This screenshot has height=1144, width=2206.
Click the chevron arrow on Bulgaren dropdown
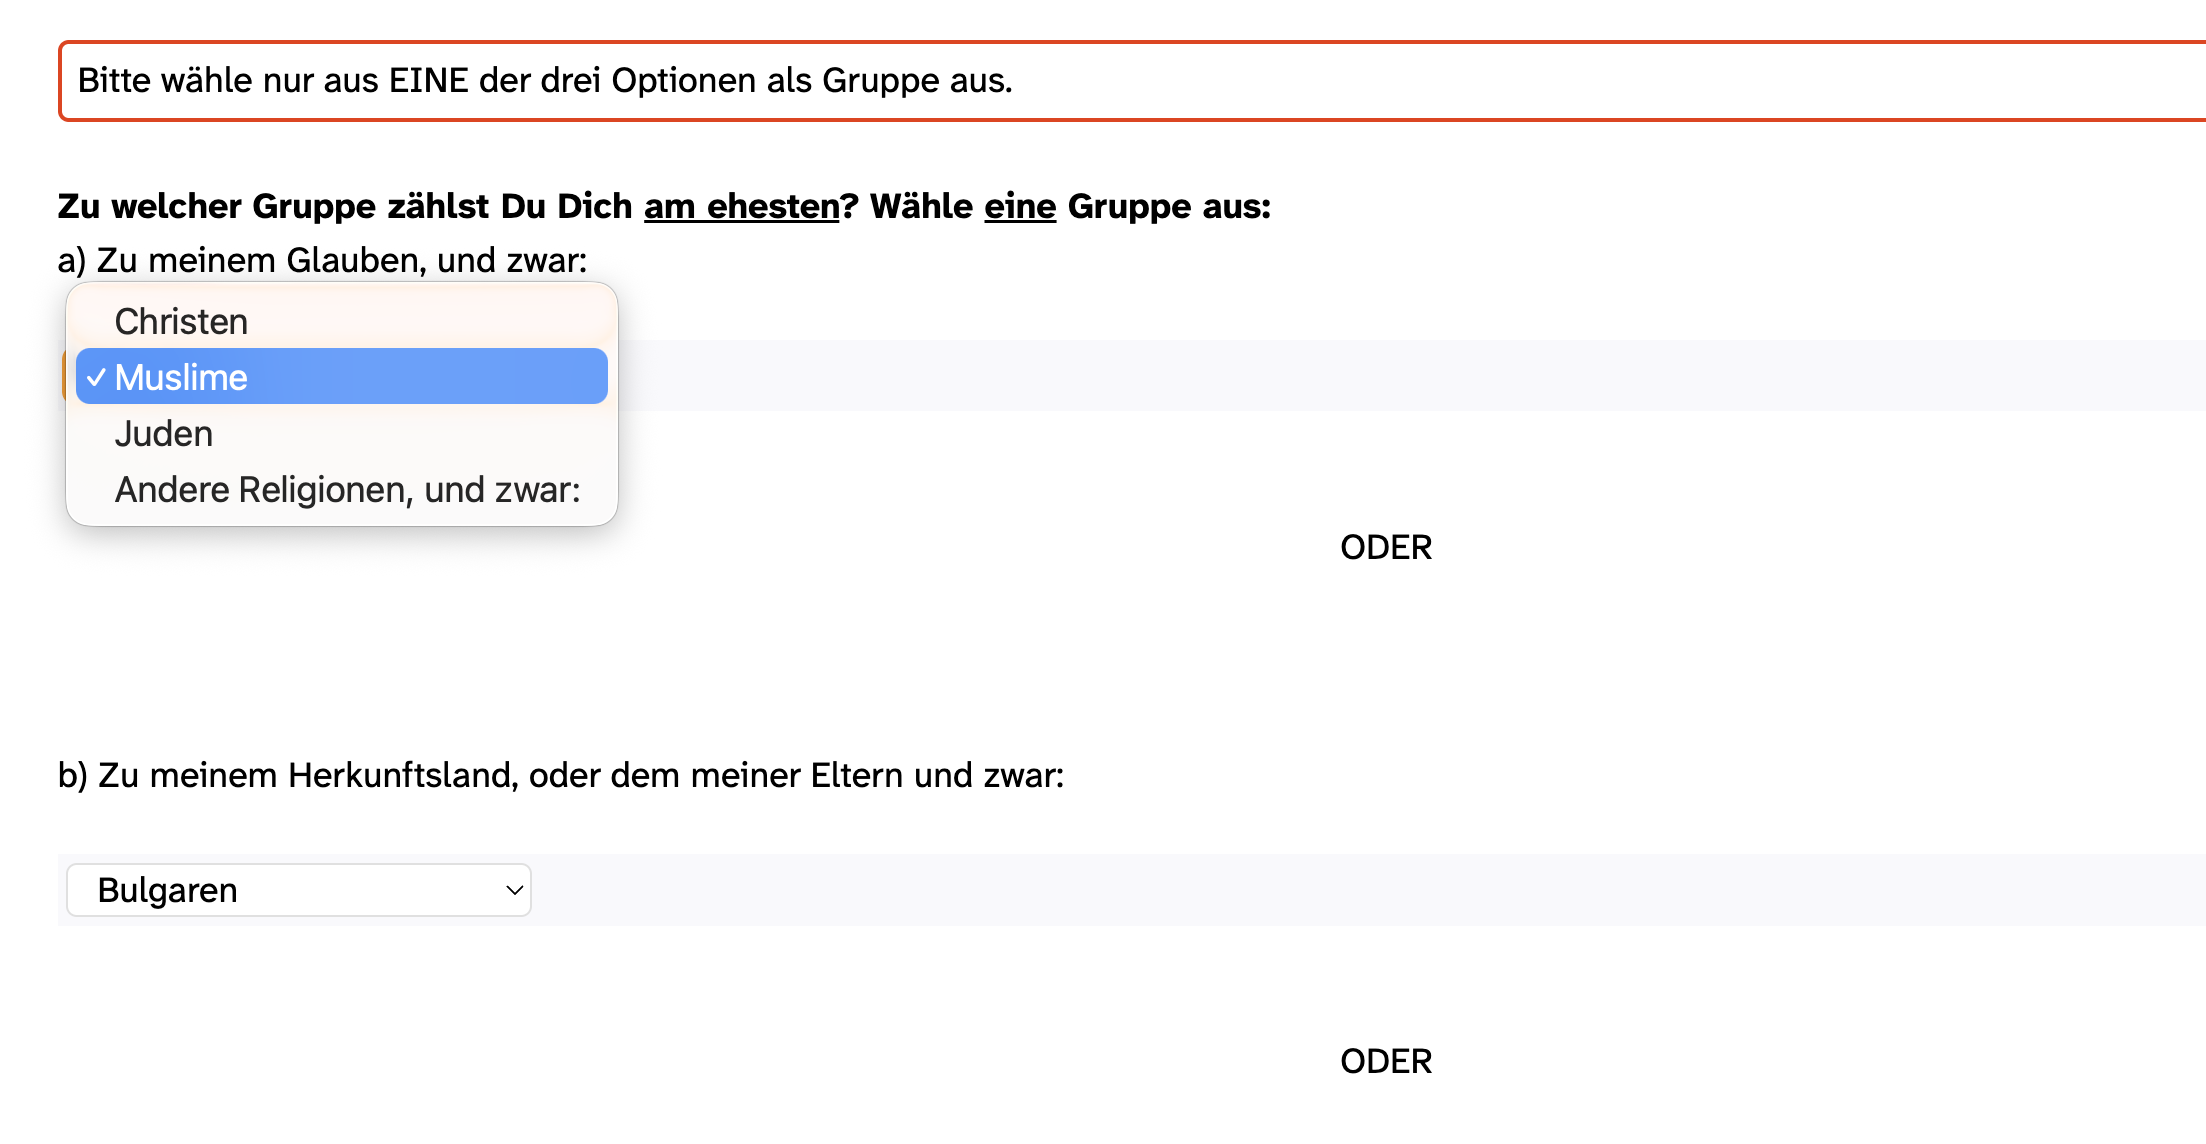point(514,890)
